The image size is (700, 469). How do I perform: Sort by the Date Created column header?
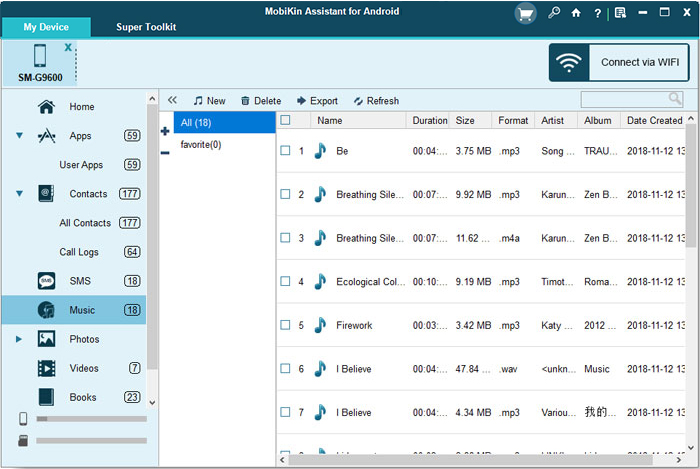pyautogui.click(x=653, y=120)
